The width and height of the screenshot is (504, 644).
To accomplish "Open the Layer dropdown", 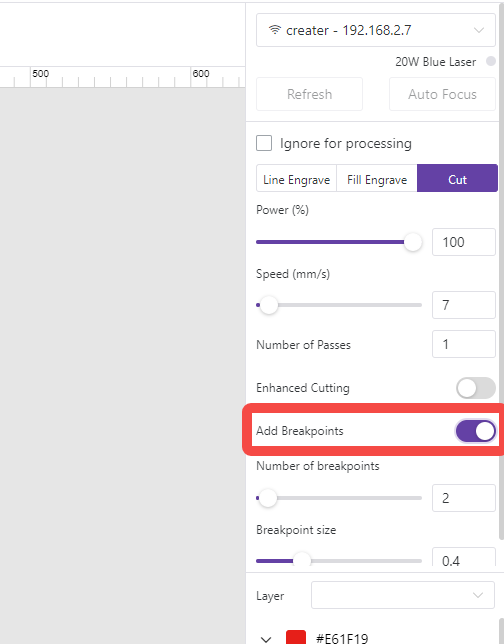I will click(x=403, y=595).
